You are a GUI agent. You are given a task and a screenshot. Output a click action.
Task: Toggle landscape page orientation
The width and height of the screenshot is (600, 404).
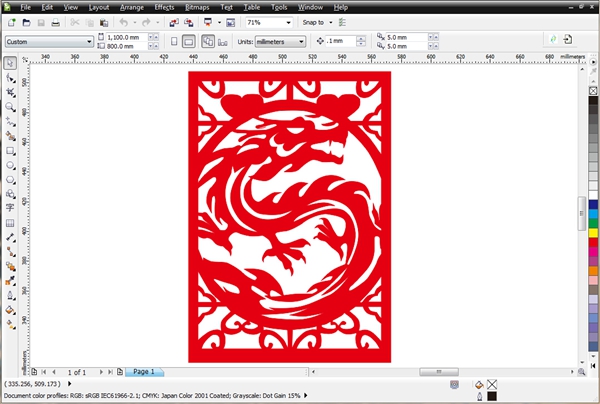click(189, 42)
